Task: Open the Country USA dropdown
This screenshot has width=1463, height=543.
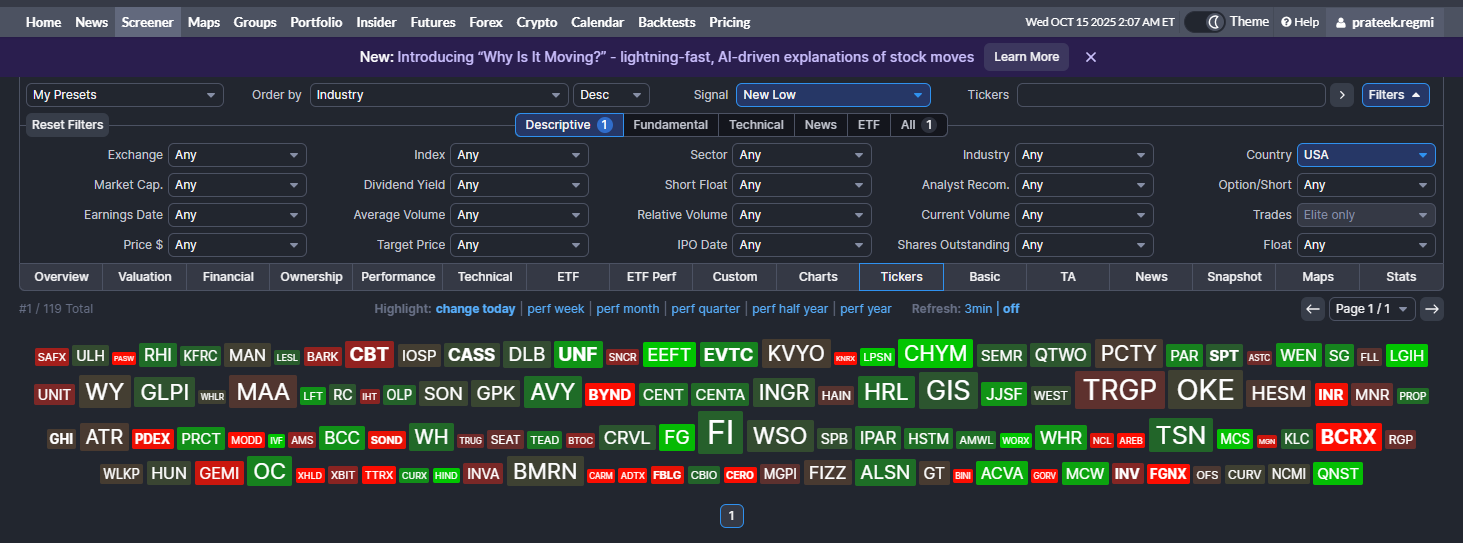Action: pyautogui.click(x=1366, y=155)
